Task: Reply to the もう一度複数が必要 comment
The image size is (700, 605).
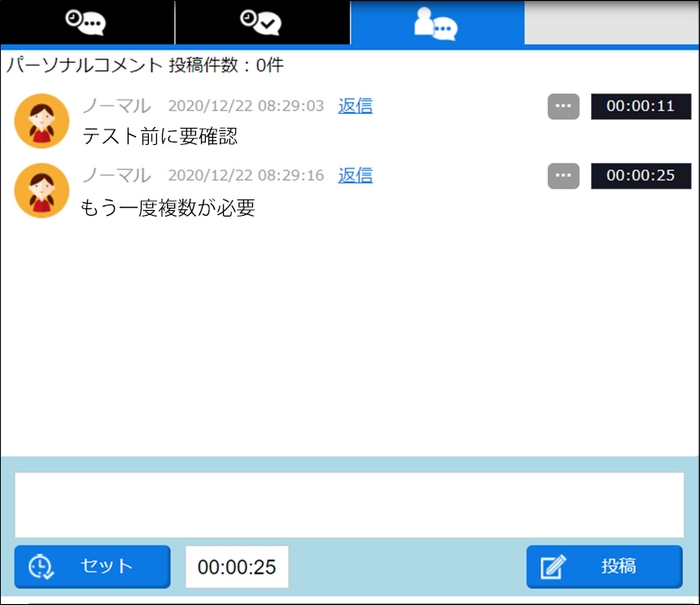Action: (355, 175)
